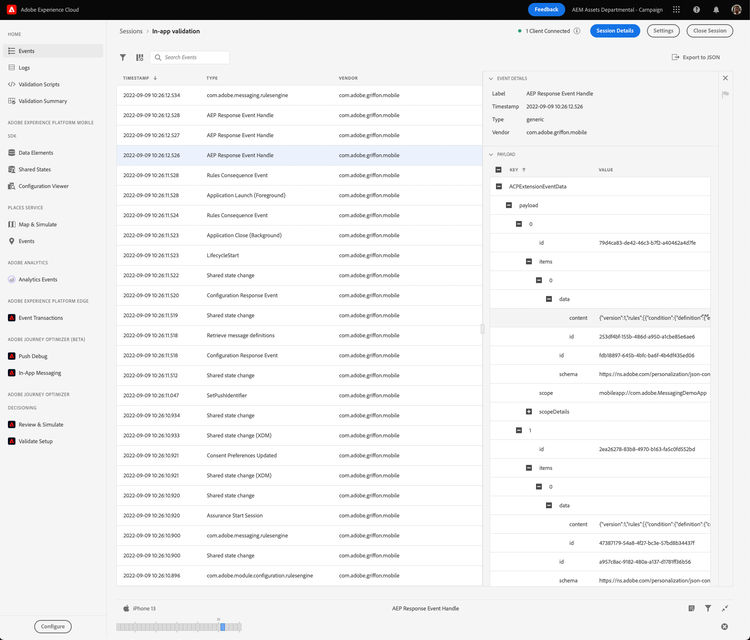Collapse the timeline using the arrows icon
The width and height of the screenshot is (750, 640).
(725, 608)
